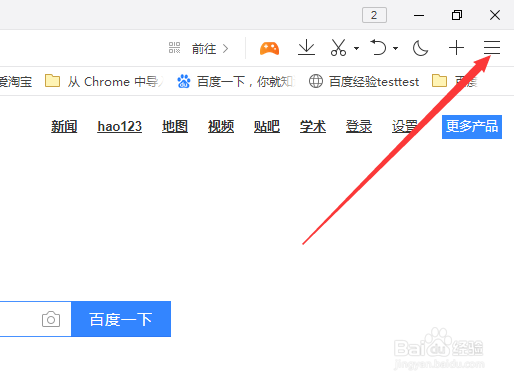Click the tab count box showing 2
This screenshot has width=514, height=383.
[374, 15]
